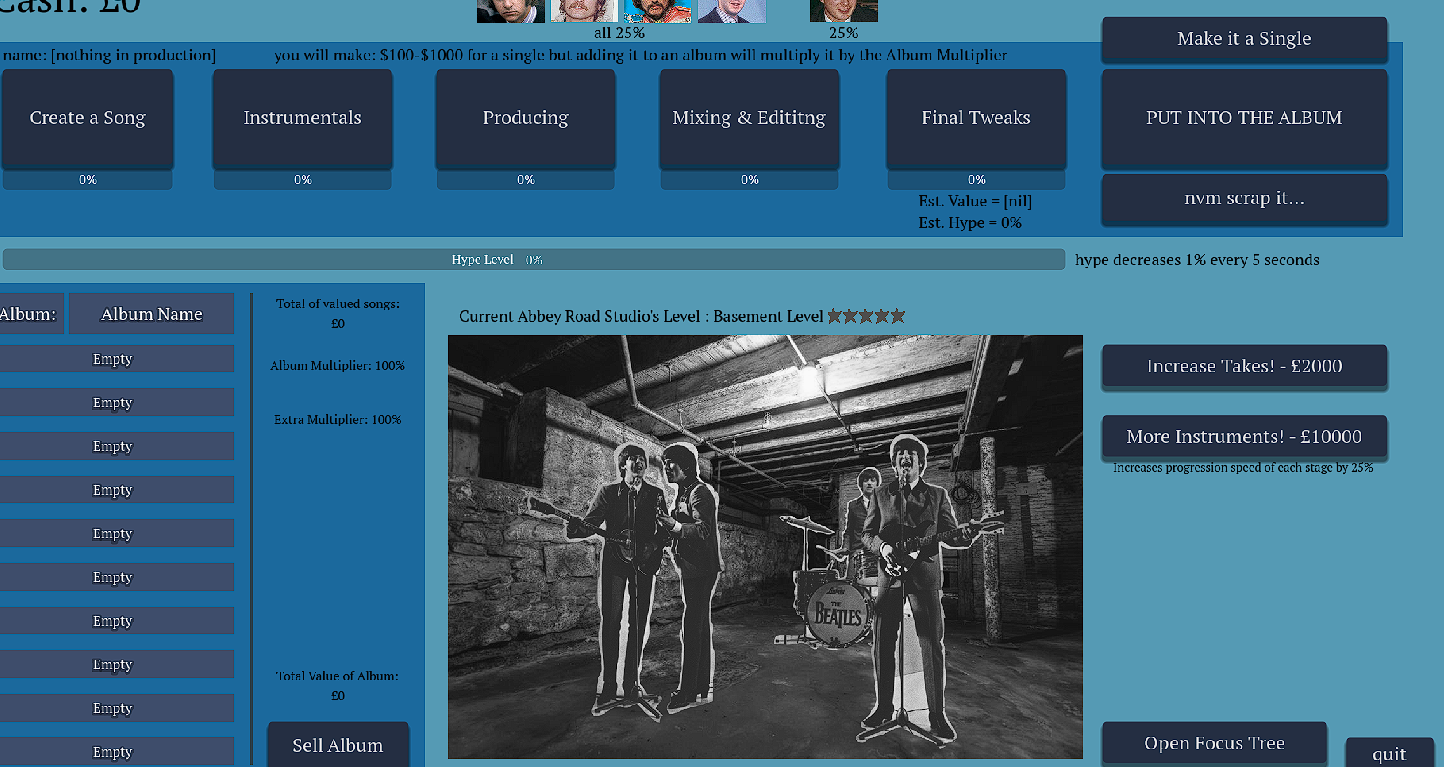1444x767 pixels.
Task: Choose Make it a Single
Action: [1244, 39]
